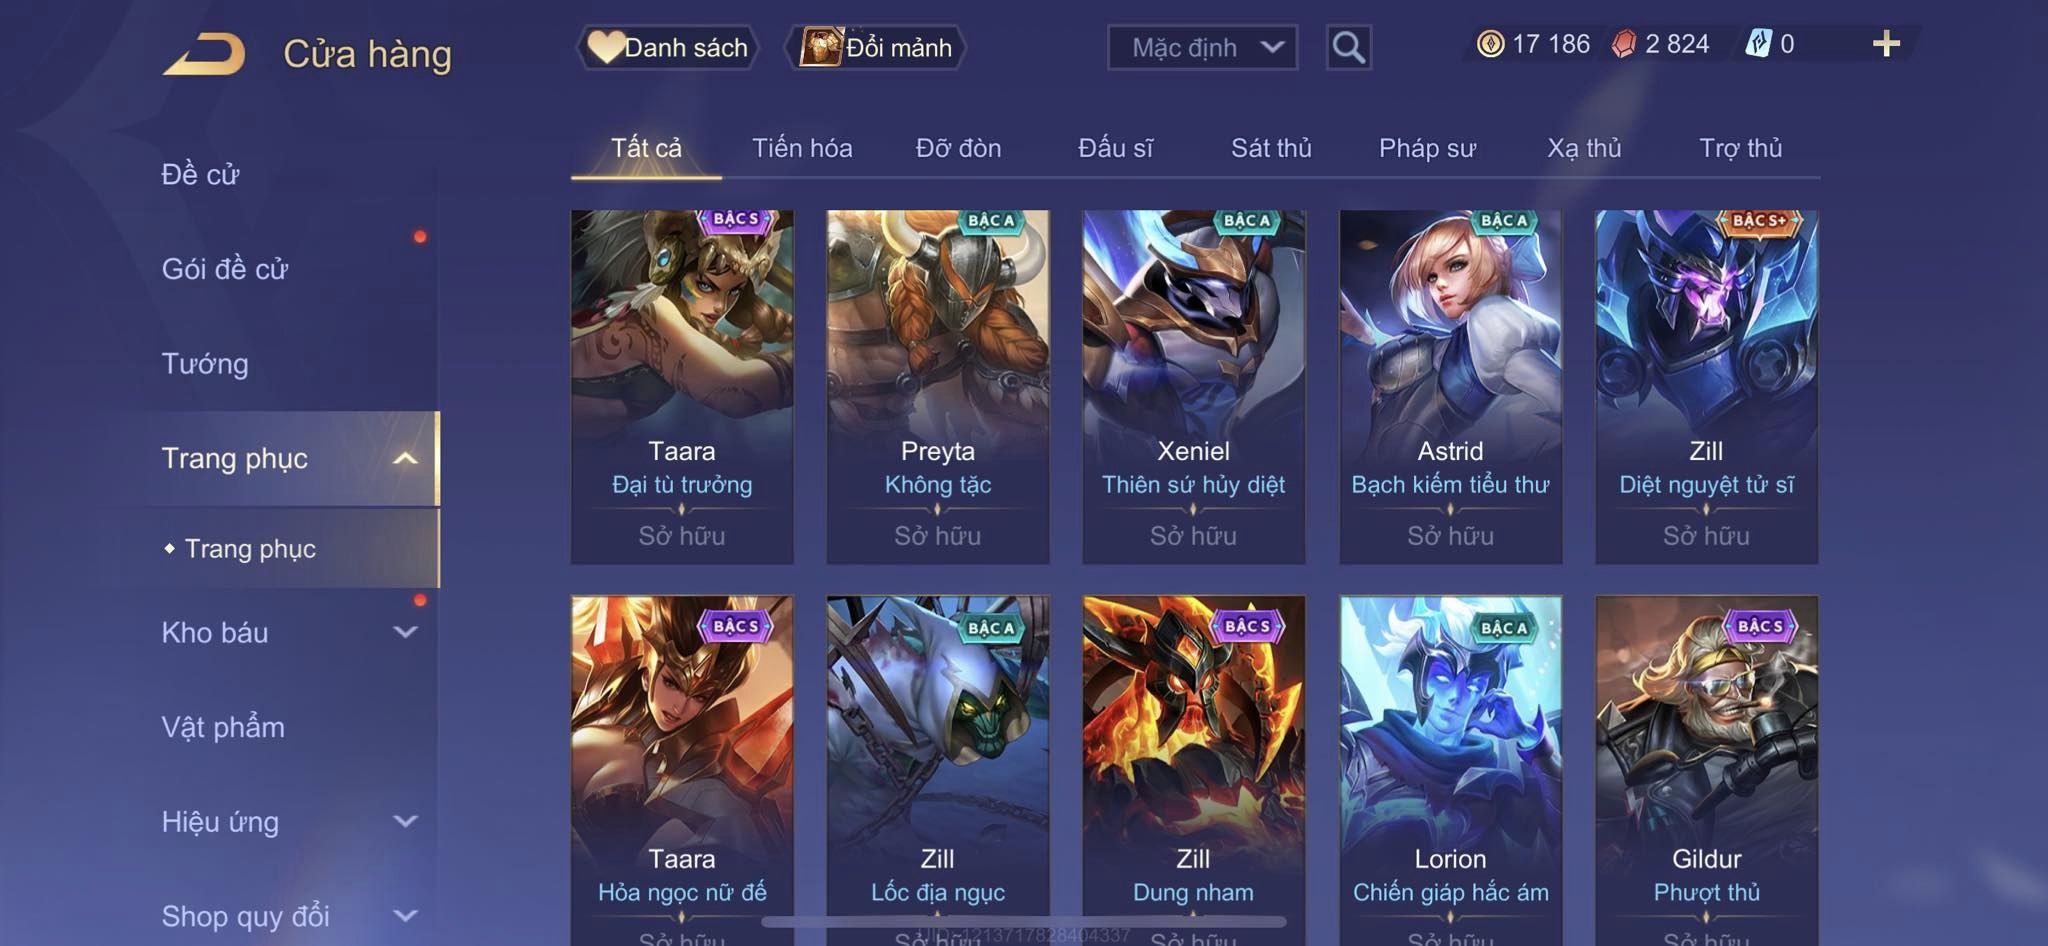Select Zill Diệt nguyệt tử sĩ skin card
The height and width of the screenshot is (946, 2048).
[1706, 387]
